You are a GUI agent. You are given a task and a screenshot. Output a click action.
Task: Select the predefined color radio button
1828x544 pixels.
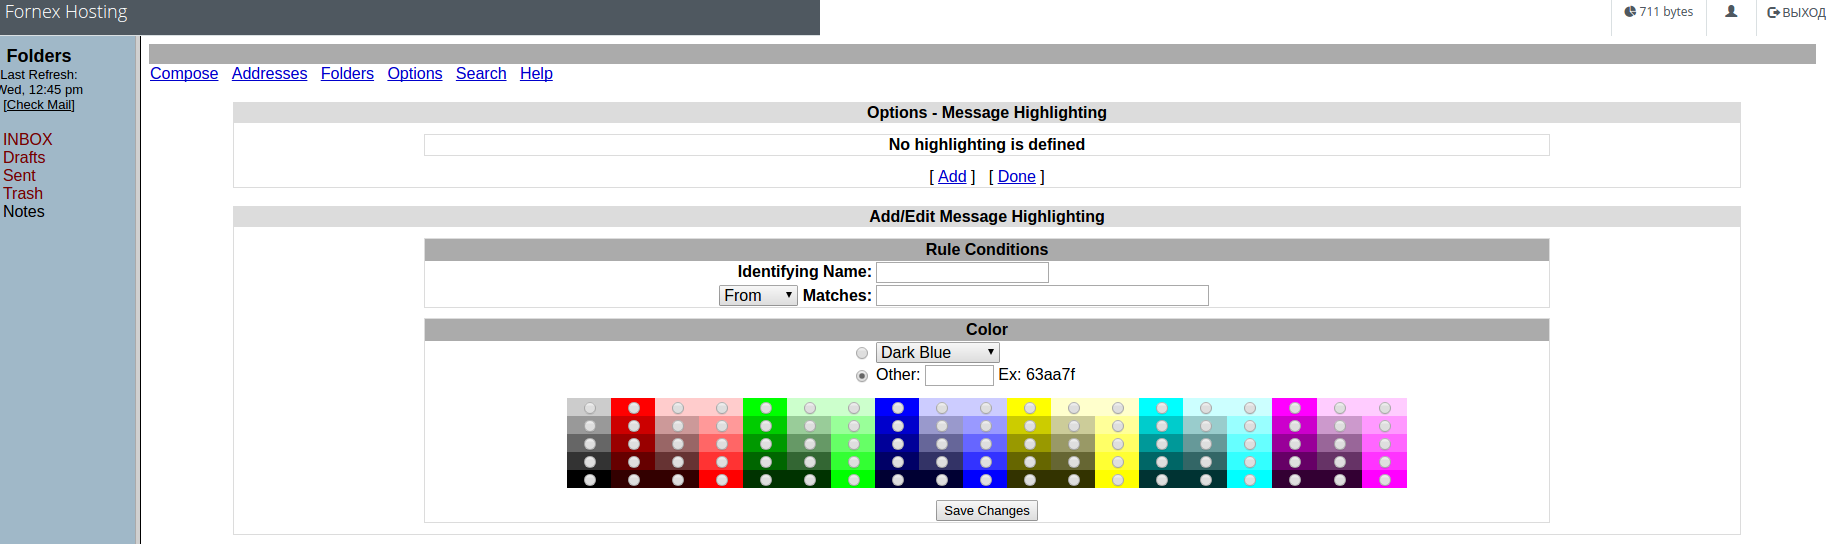tap(862, 353)
